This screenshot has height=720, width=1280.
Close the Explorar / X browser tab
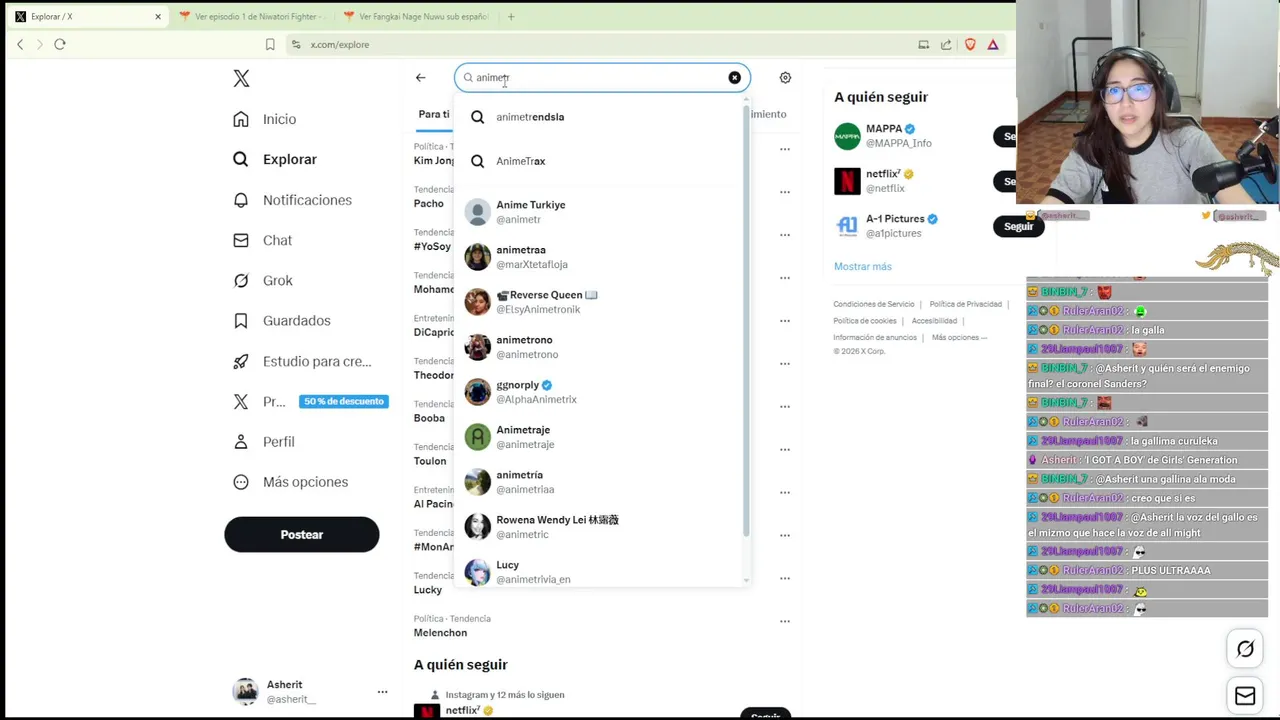[157, 17]
